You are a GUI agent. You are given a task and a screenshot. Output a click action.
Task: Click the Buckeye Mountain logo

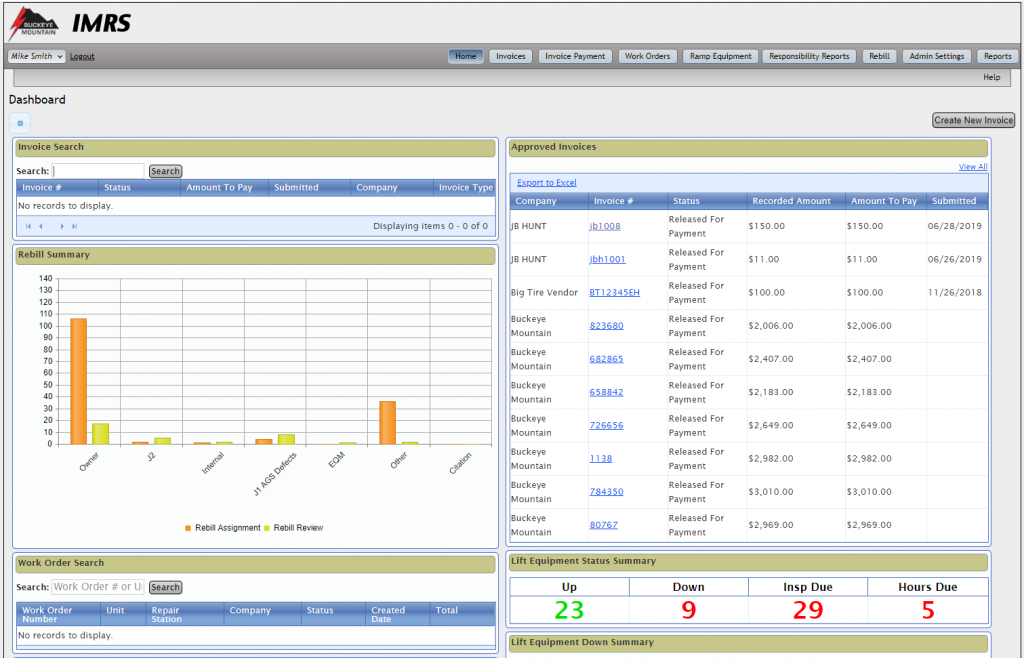(x=33, y=23)
